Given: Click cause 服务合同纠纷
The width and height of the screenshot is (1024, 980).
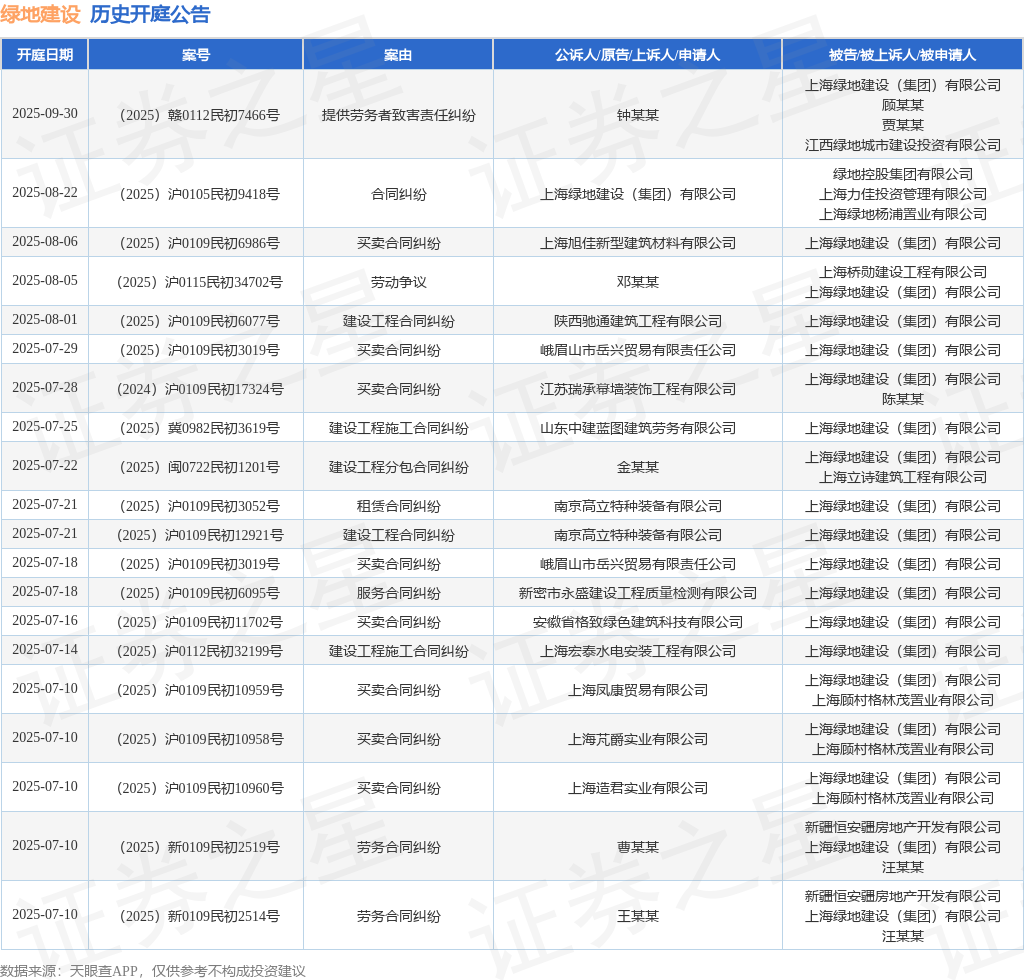Looking at the screenshot, I should [x=398, y=593].
